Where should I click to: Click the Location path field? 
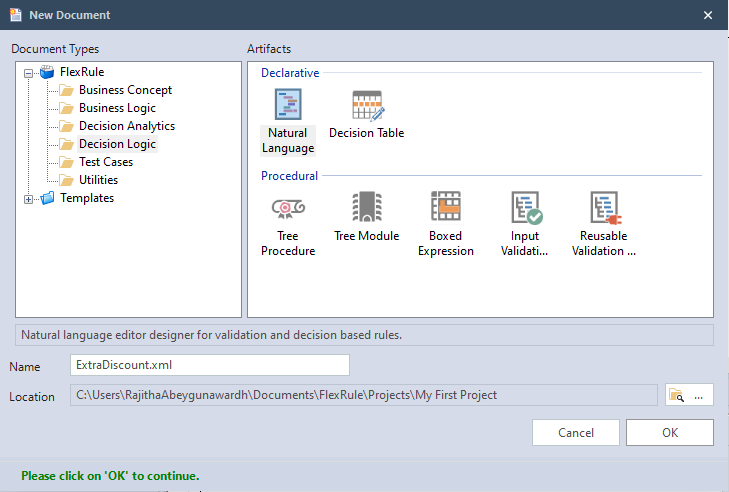coord(364,395)
